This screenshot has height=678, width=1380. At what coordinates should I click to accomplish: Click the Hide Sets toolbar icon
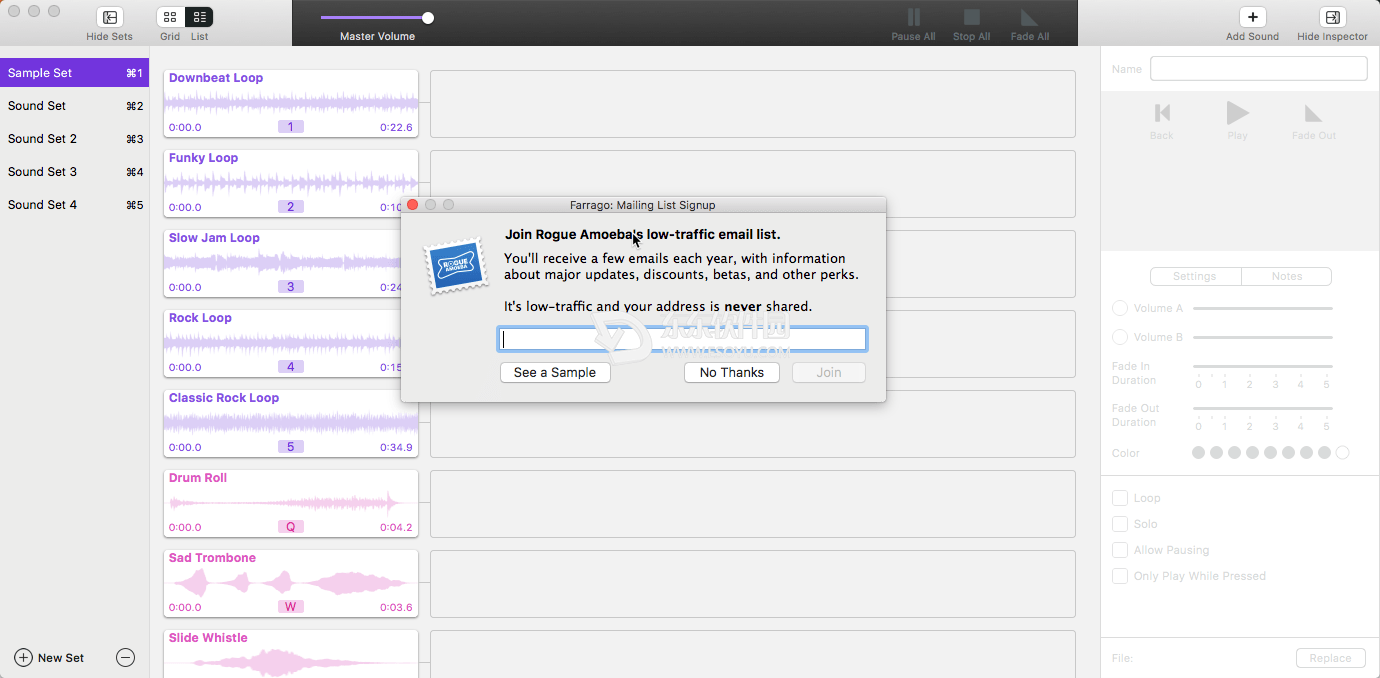pyautogui.click(x=110, y=17)
